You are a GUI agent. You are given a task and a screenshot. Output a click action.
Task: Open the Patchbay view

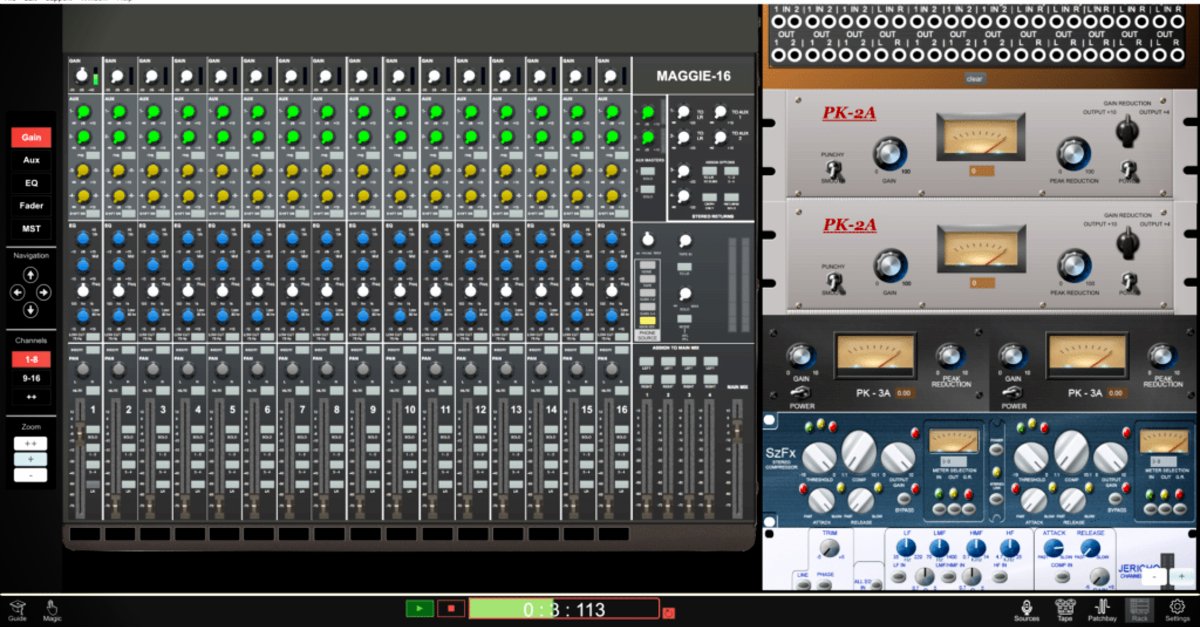1101,609
